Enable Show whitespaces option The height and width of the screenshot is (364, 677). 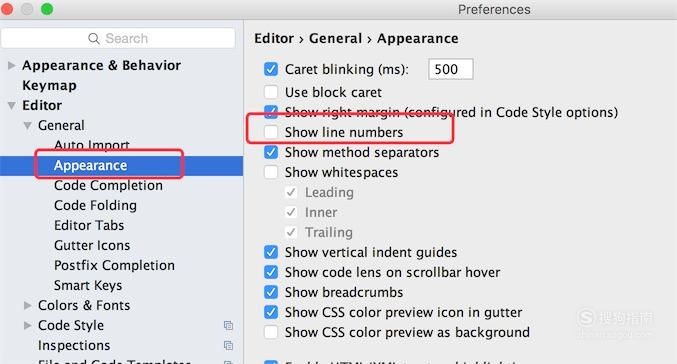tap(271, 172)
